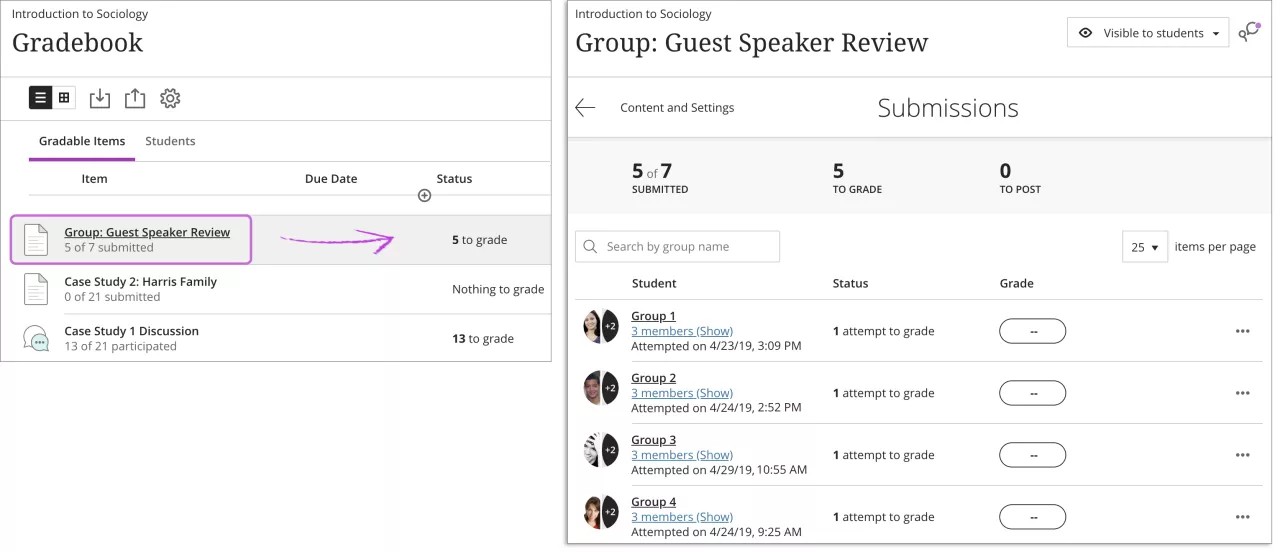
Task: Open class conversation icon at top right
Action: 1248,33
